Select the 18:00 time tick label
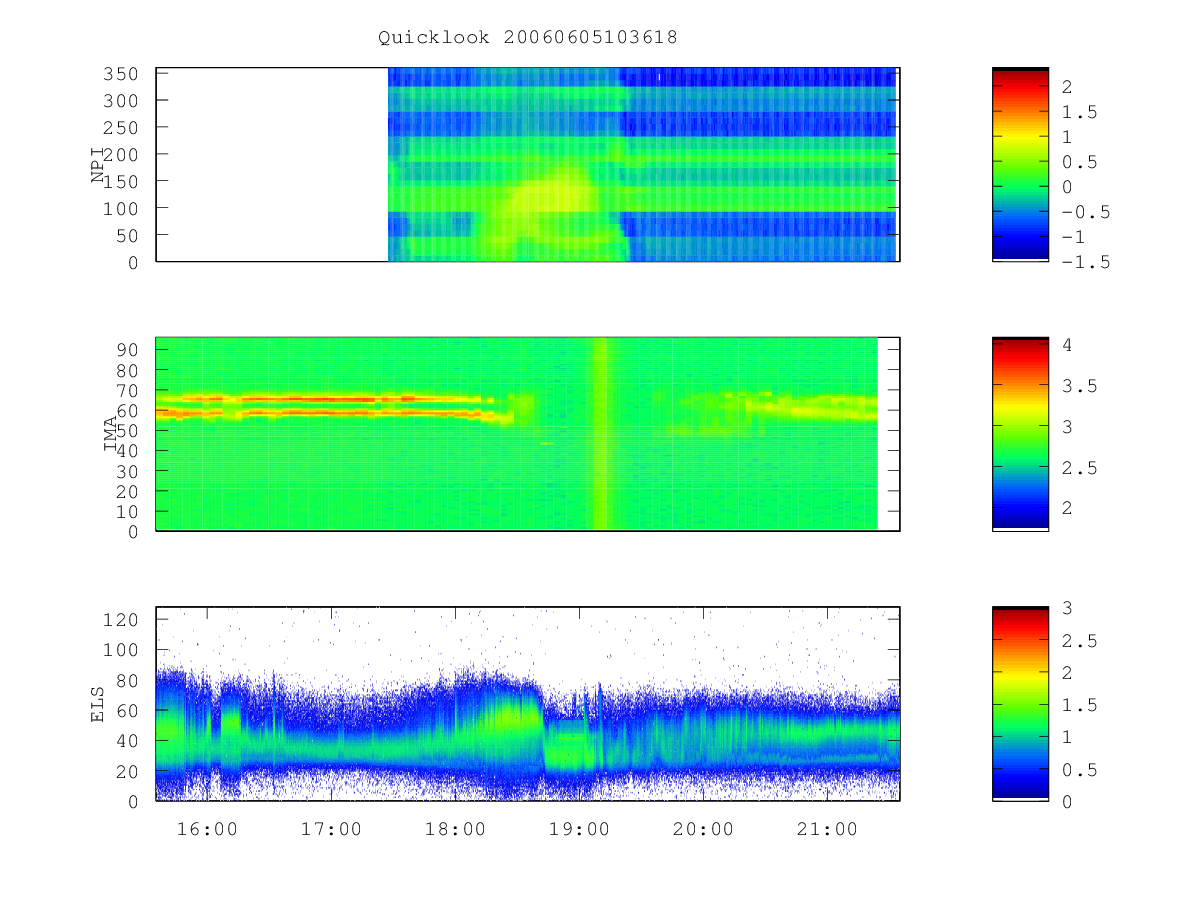The image size is (1200, 900). 455,830
